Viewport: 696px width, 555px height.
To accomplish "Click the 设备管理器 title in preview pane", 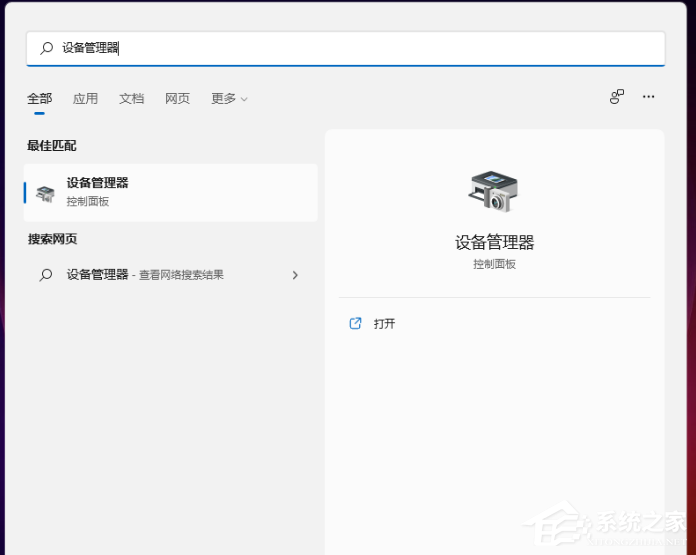I will click(x=494, y=242).
